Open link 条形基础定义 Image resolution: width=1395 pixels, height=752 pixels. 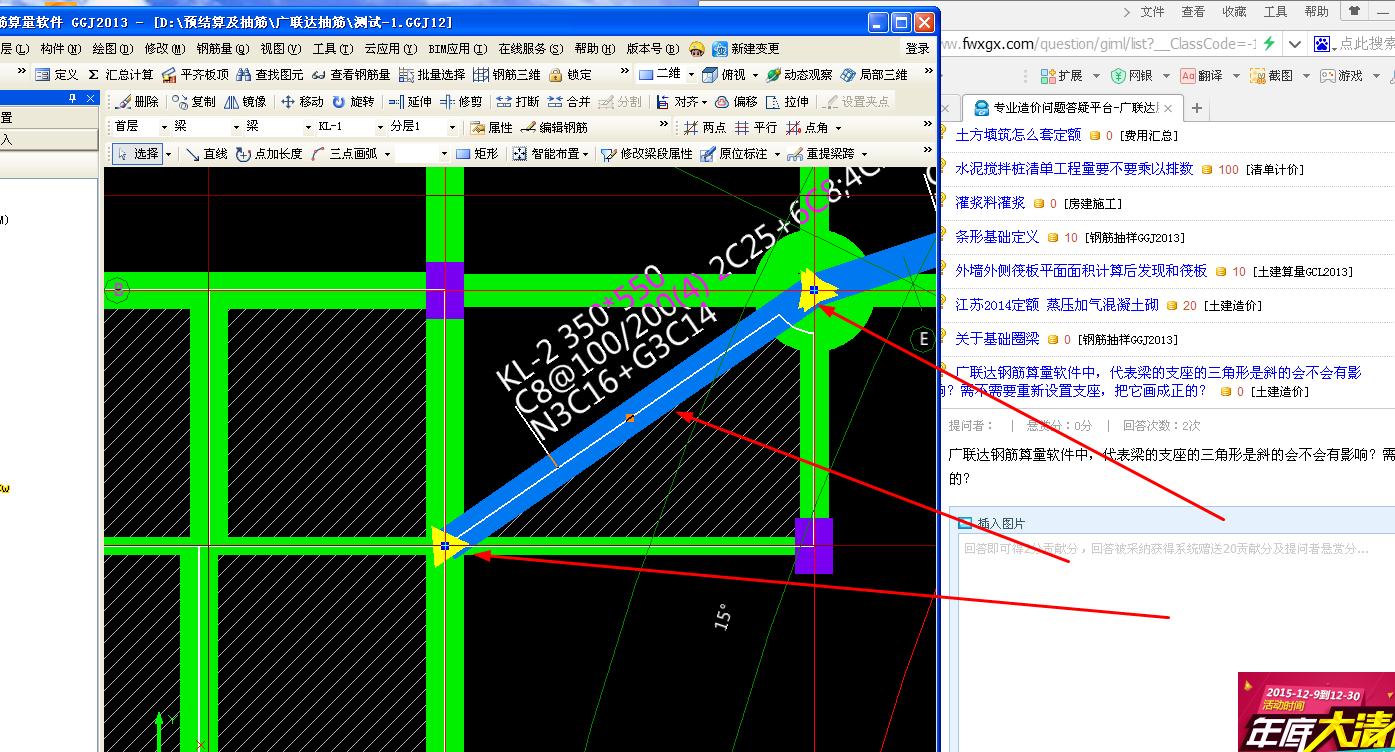997,237
